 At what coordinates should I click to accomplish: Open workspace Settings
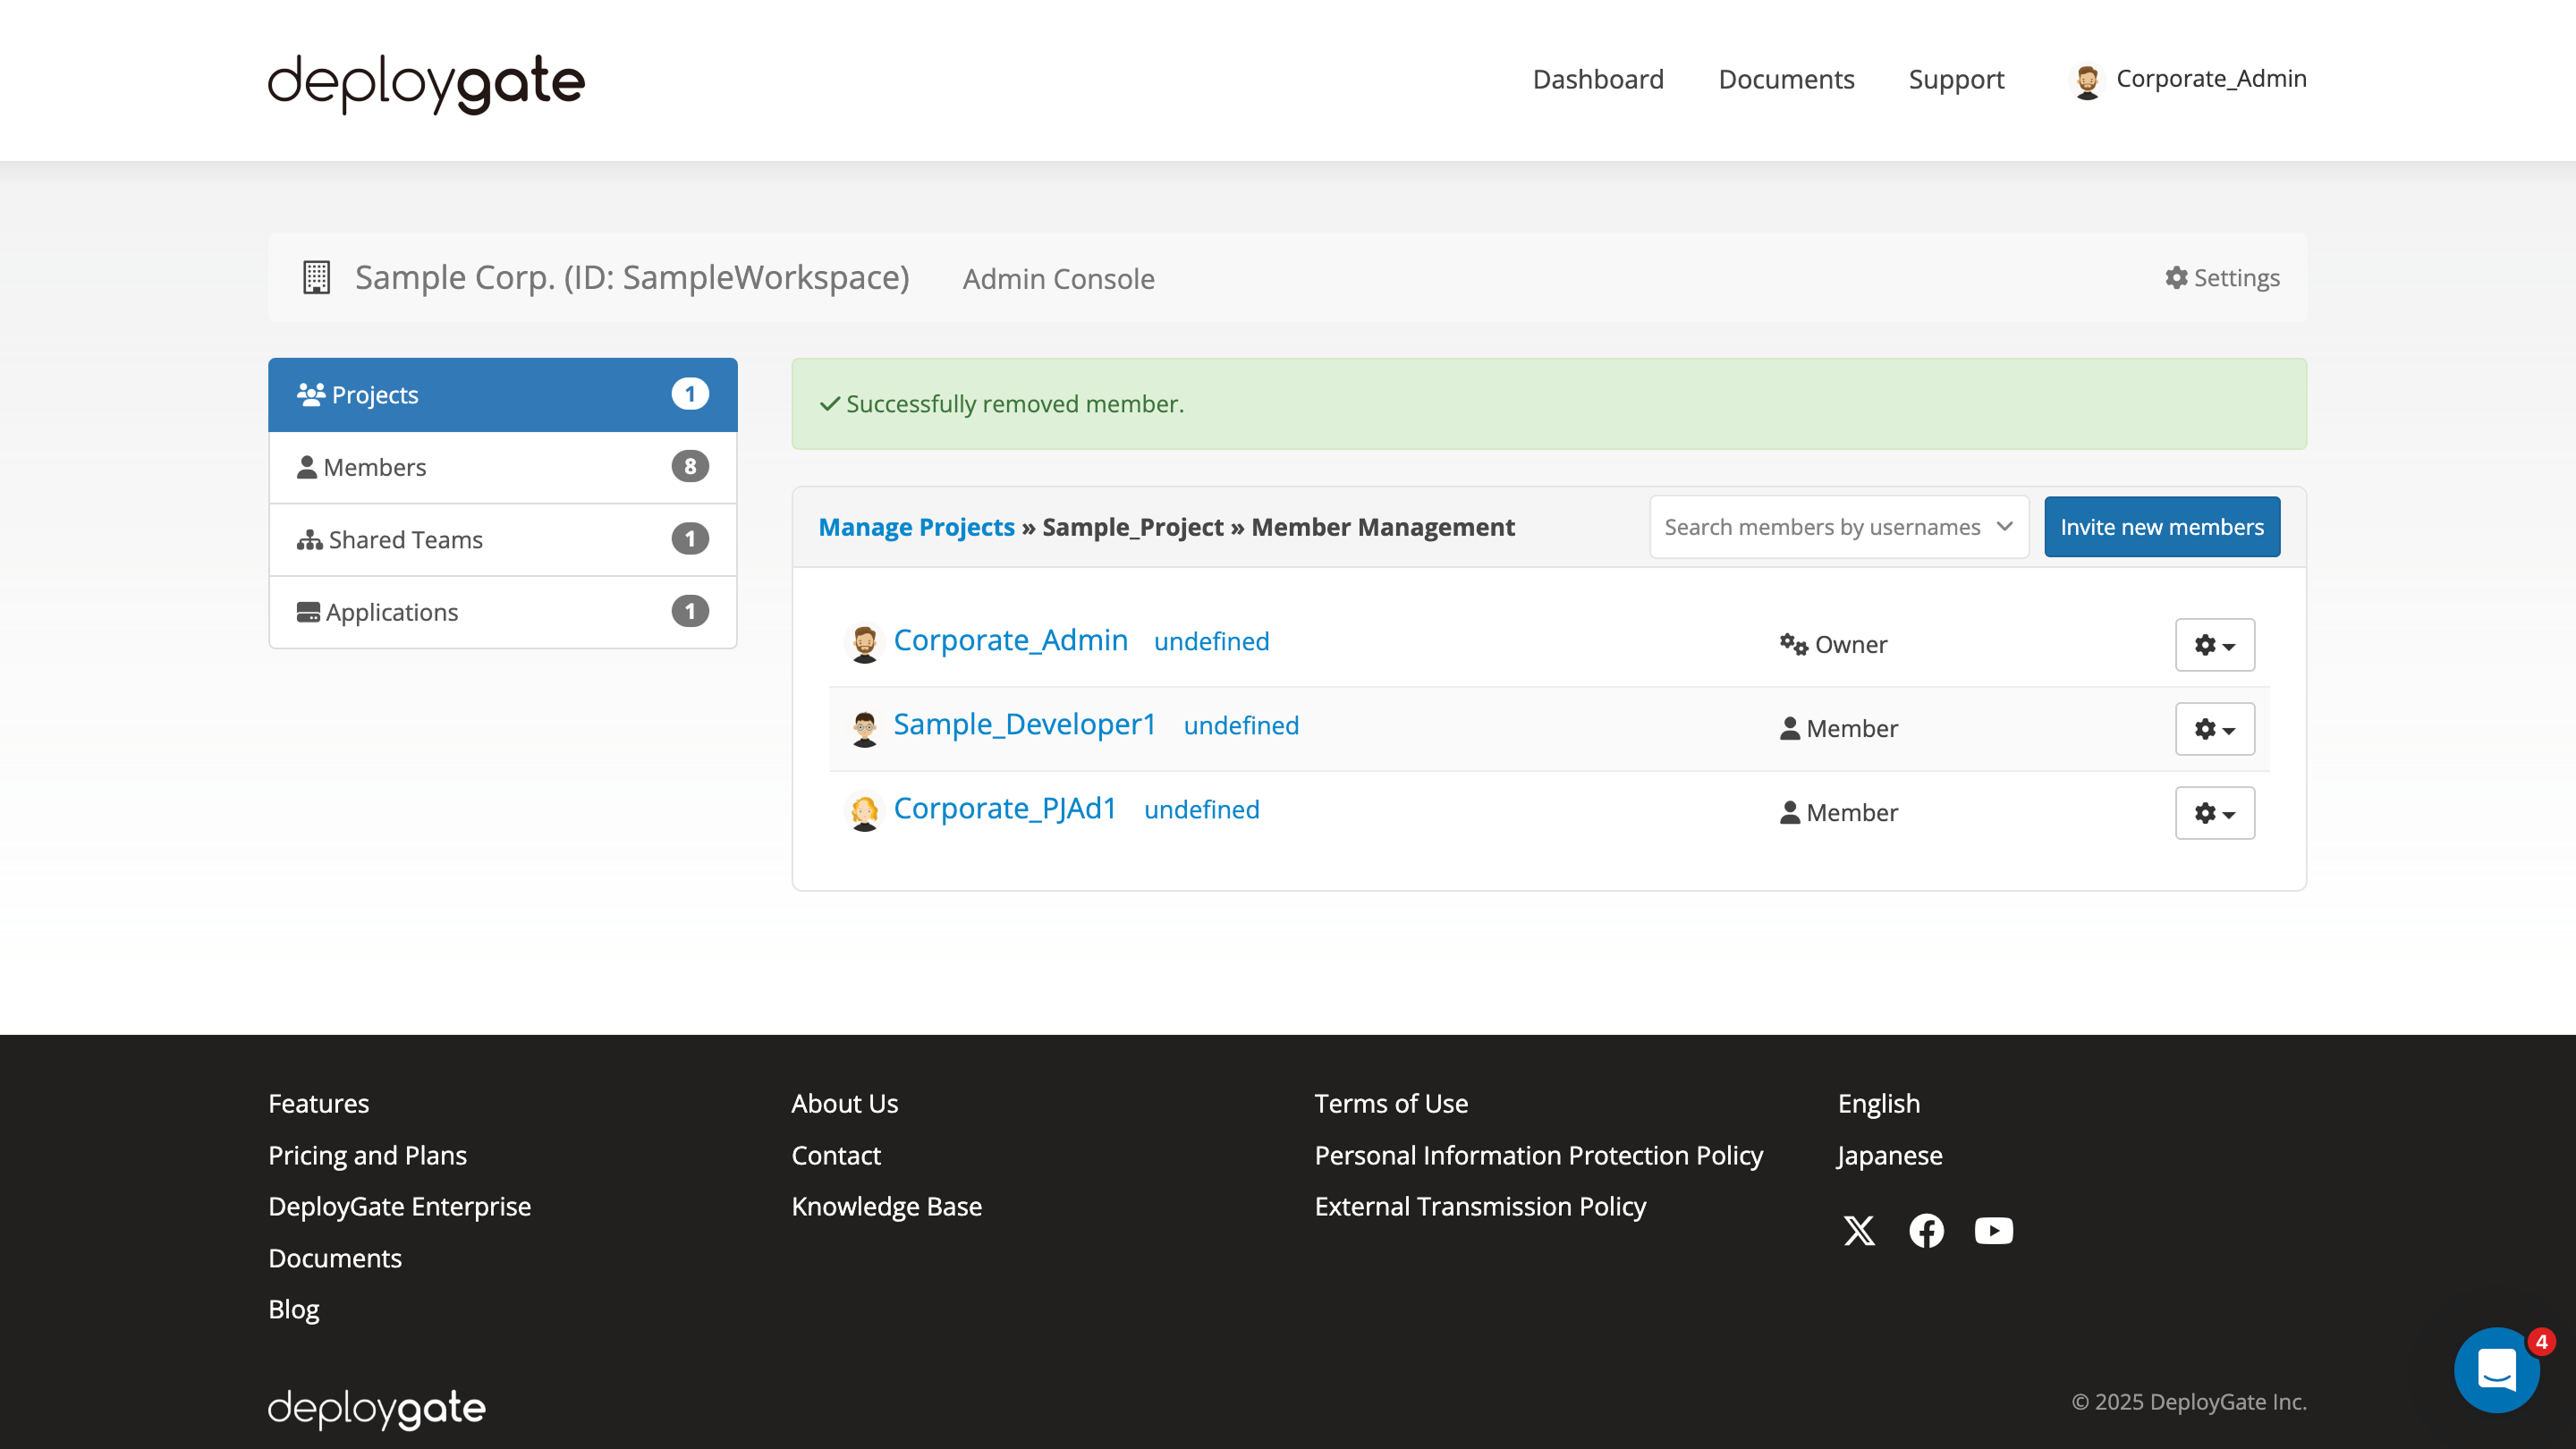(x=2221, y=278)
